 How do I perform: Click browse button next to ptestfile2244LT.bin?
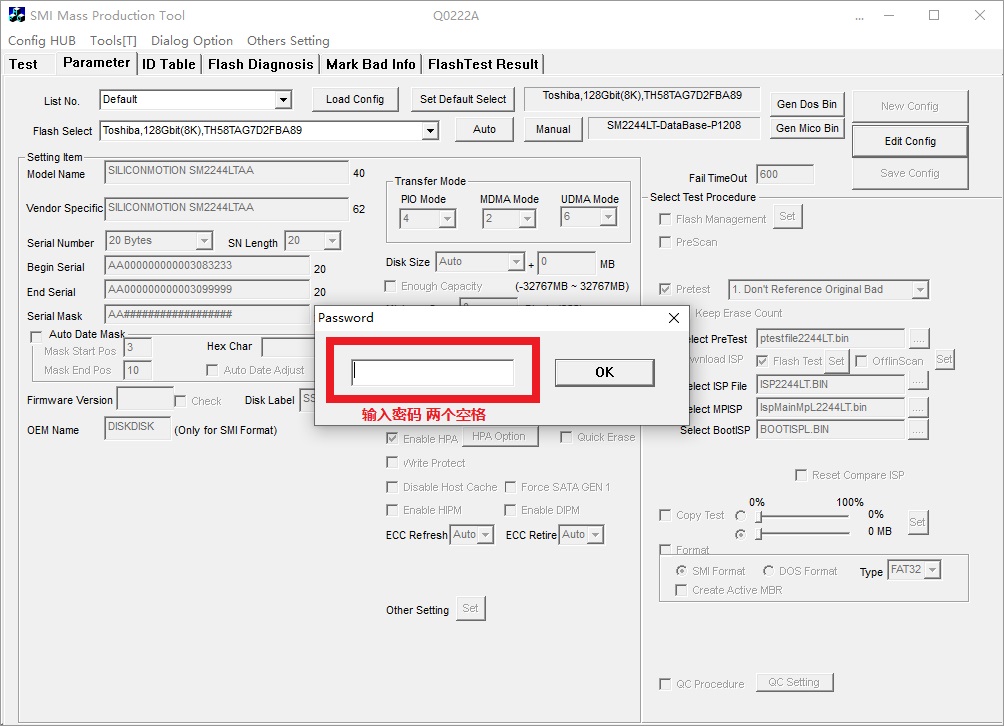click(918, 339)
